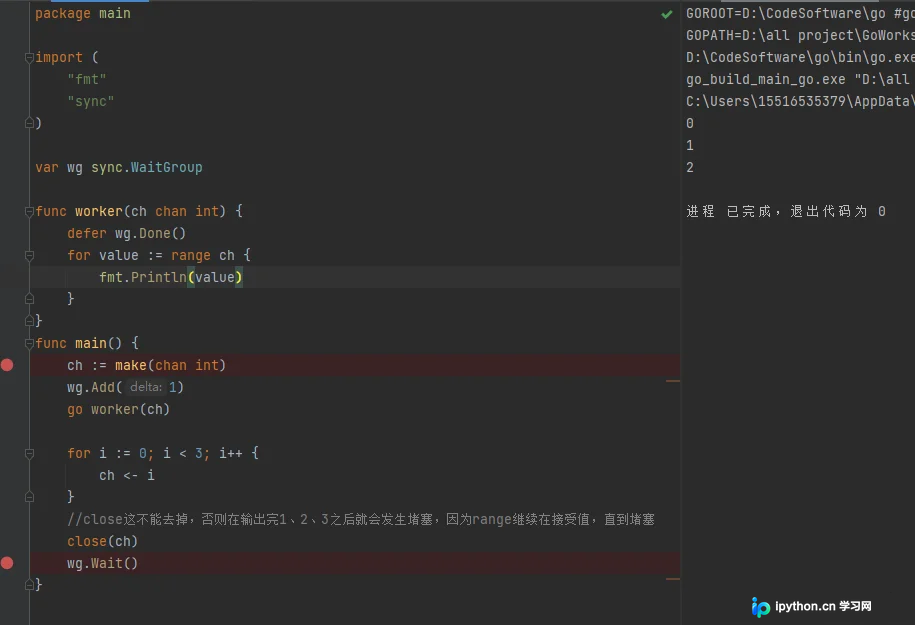The height and width of the screenshot is (625, 915).
Task: Click the Chinese comment line starting with //close
Action: (361, 519)
